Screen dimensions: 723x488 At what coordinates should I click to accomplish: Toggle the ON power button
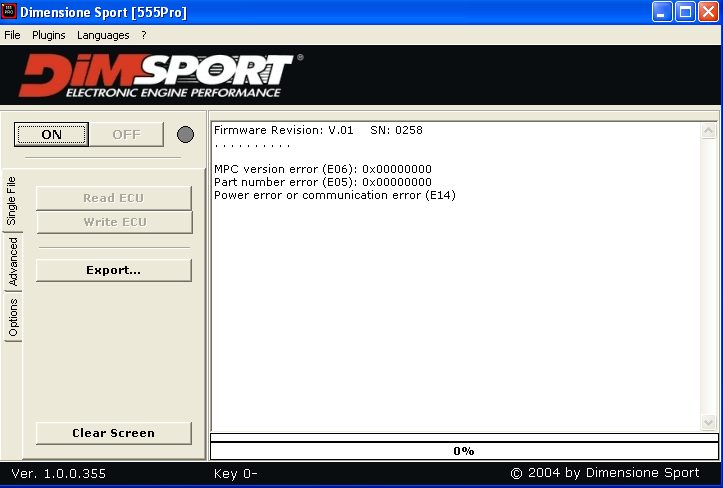click(51, 135)
